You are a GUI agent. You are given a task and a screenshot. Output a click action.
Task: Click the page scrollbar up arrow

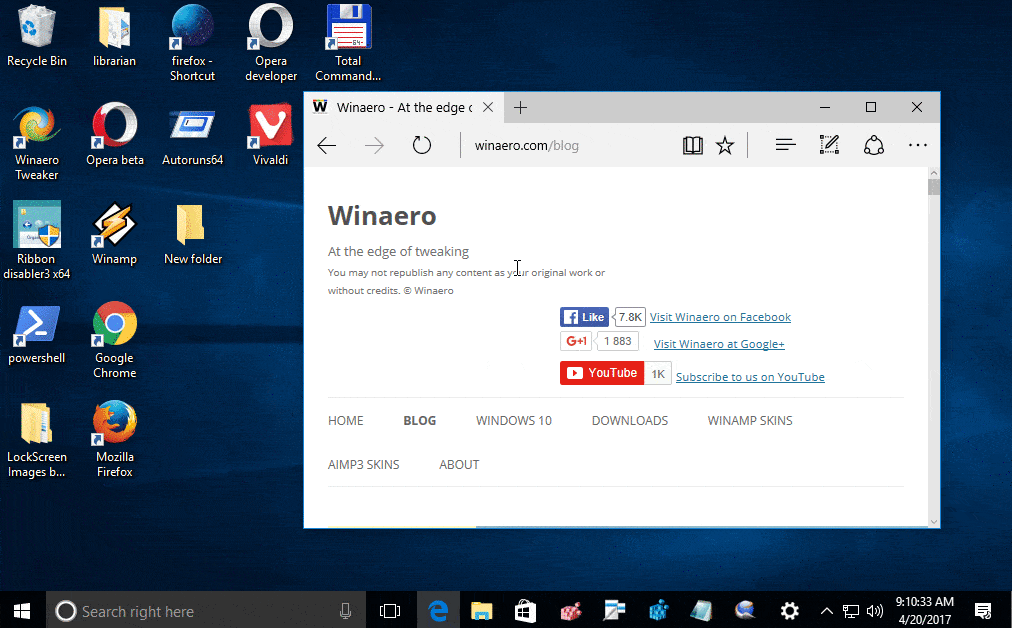[x=933, y=174]
